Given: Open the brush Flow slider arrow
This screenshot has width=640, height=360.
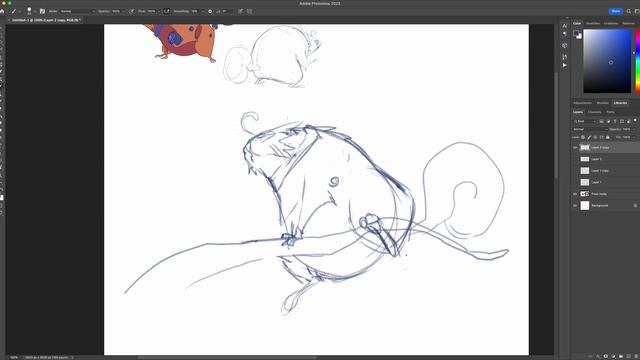Looking at the screenshot, I should click(159, 11).
